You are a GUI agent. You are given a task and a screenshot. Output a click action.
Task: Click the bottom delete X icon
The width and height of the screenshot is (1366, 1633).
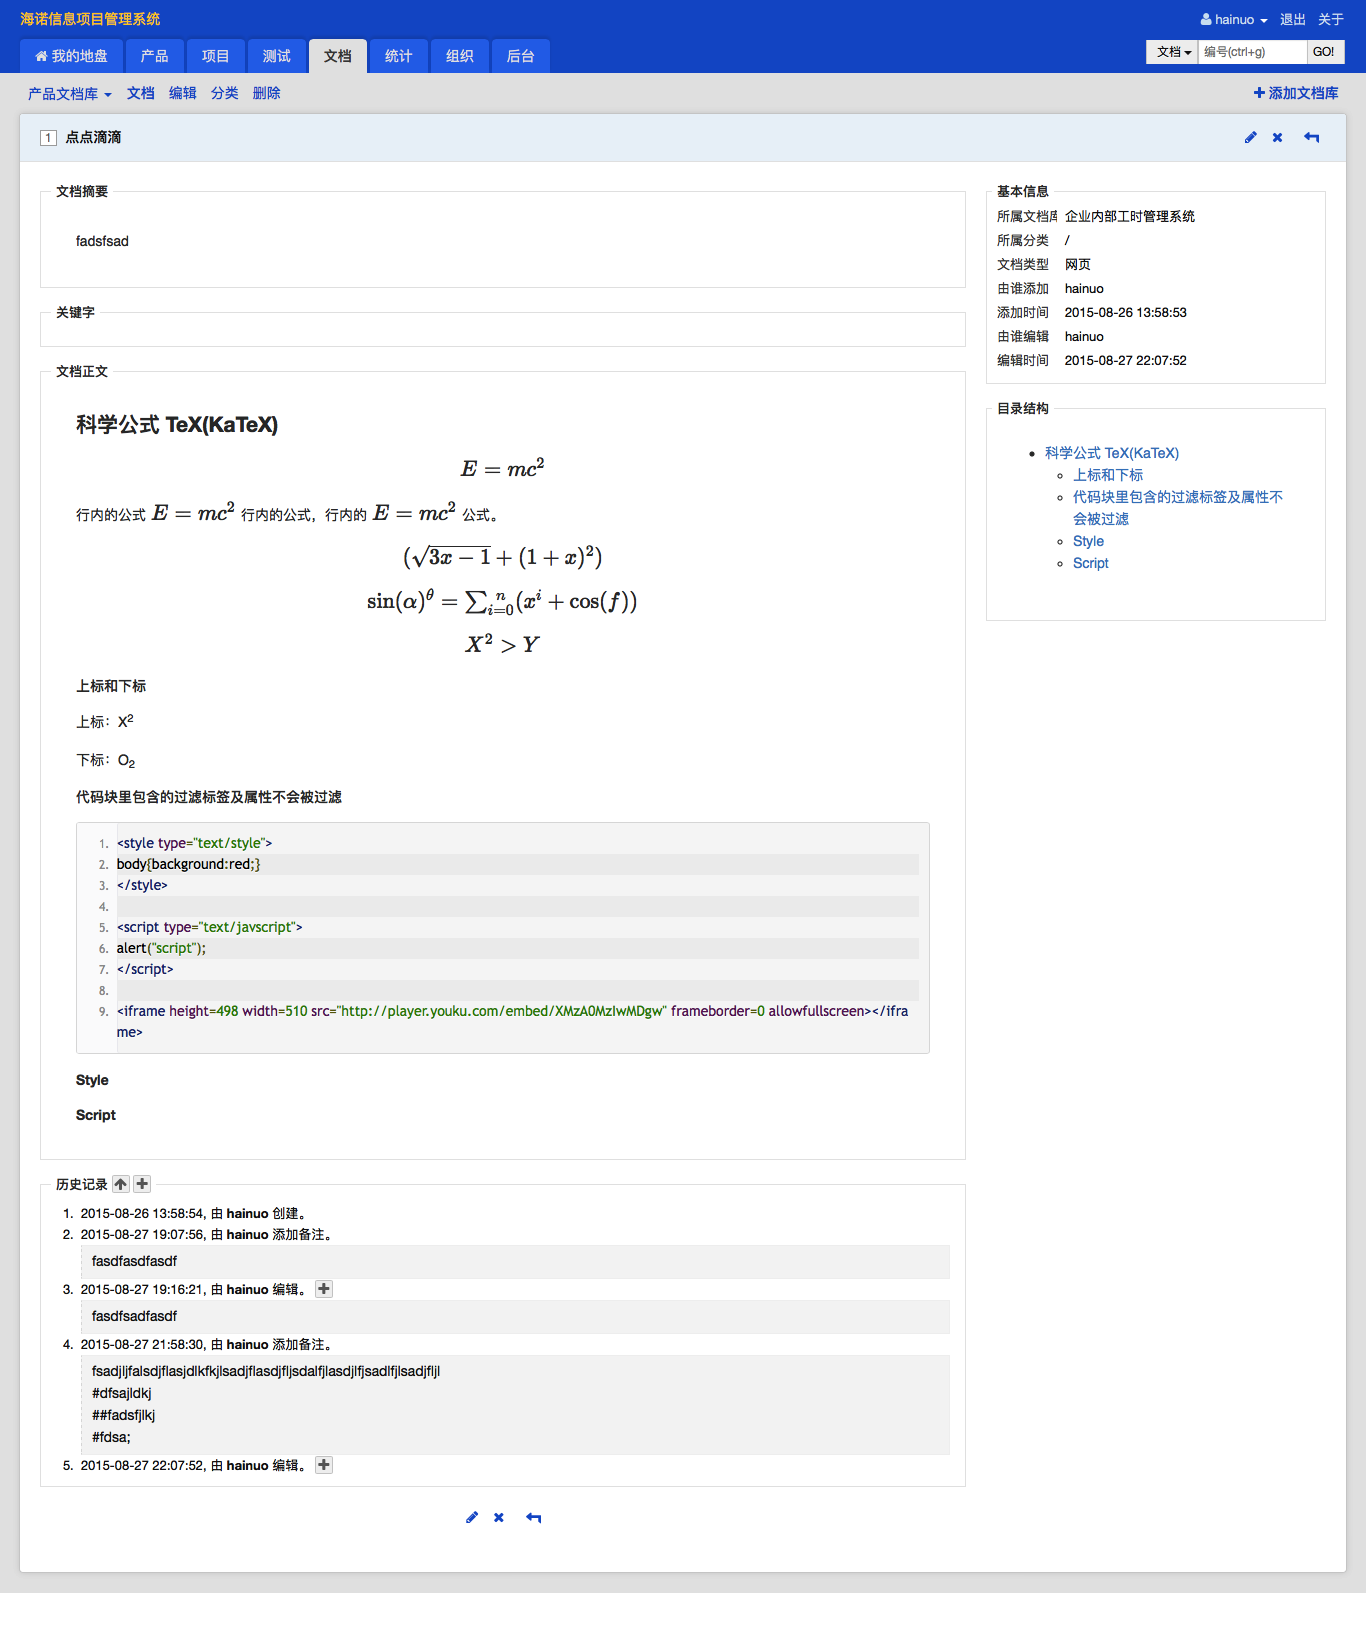tap(499, 1518)
